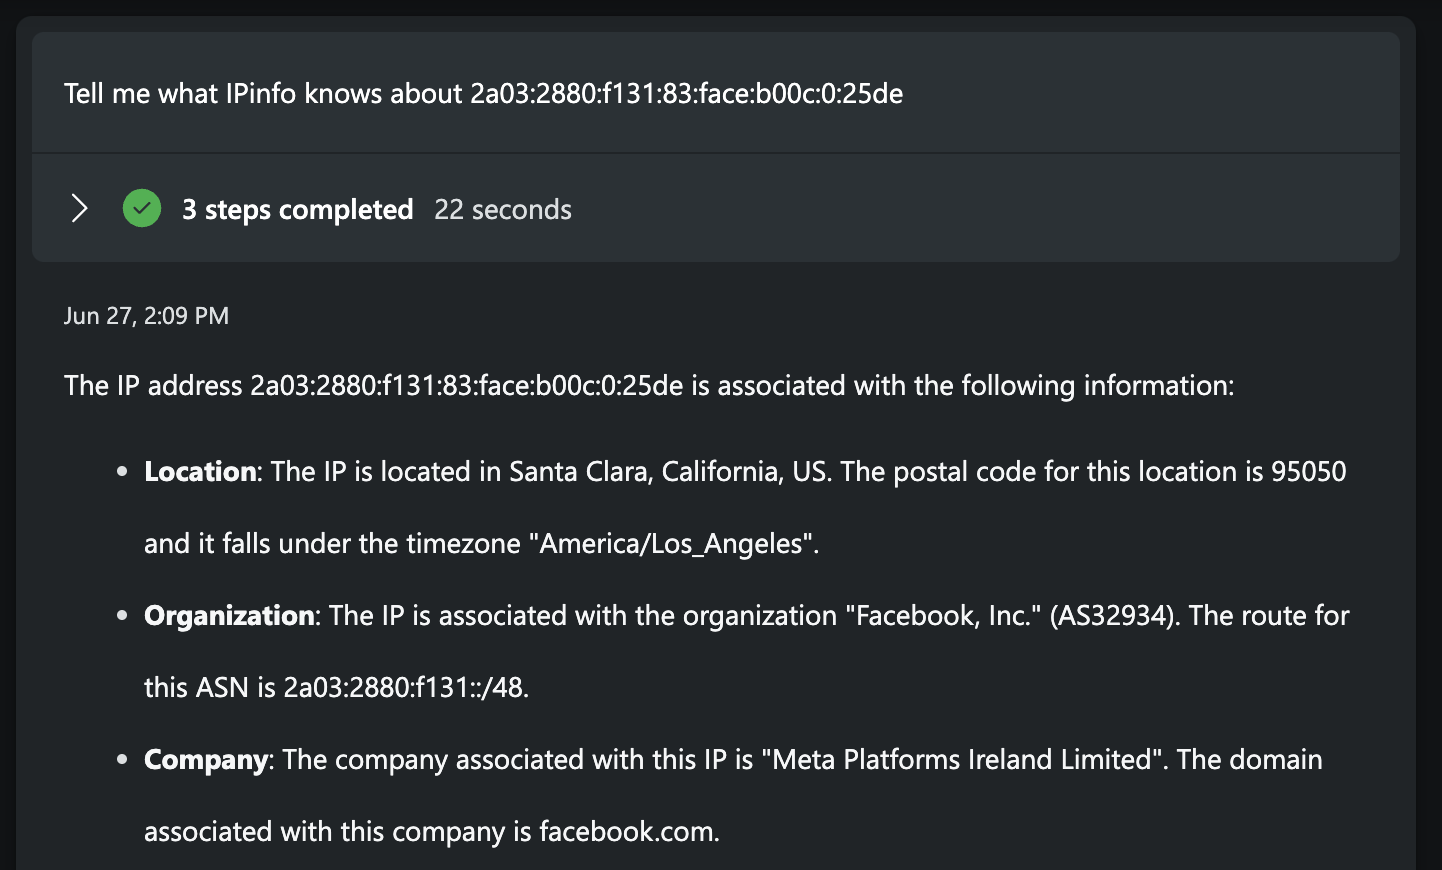Select the Jun 27, 2:09 PM timestamp
This screenshot has height=870, width=1442.
(147, 316)
